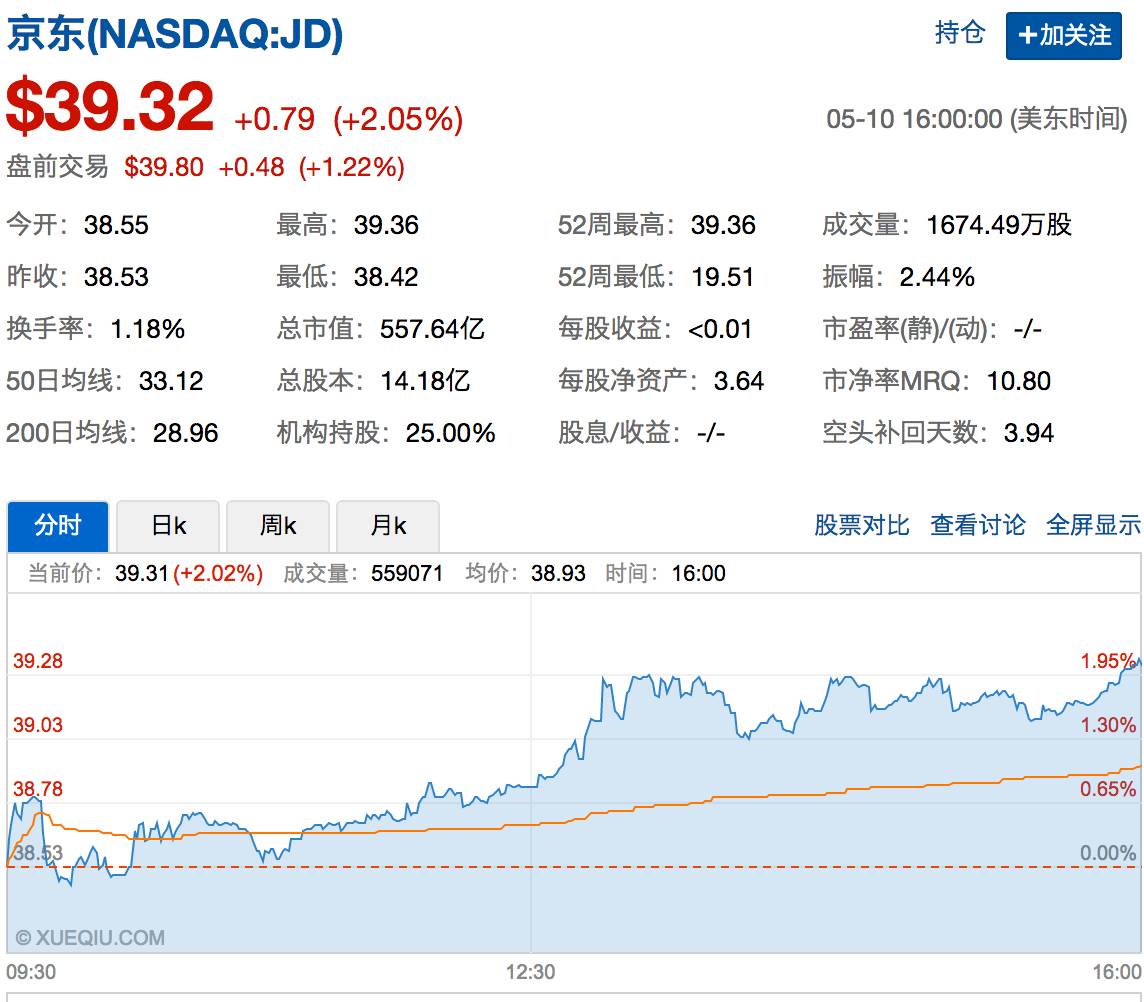Image resolution: width=1144 pixels, height=1002 pixels.
Task: Click the 16:00 time axis label
Action: (1116, 972)
